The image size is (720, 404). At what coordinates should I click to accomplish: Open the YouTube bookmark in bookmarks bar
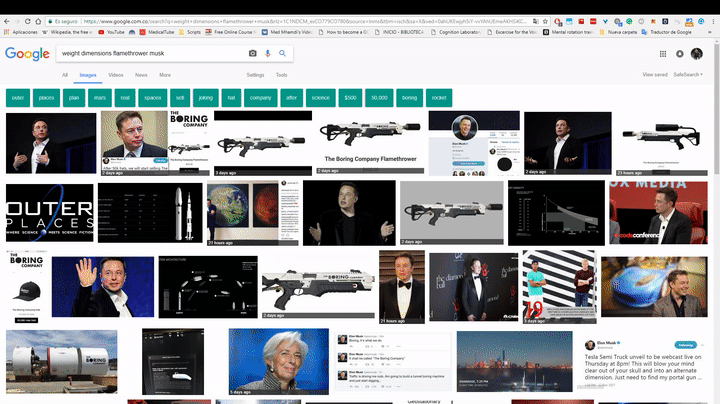[111, 32]
